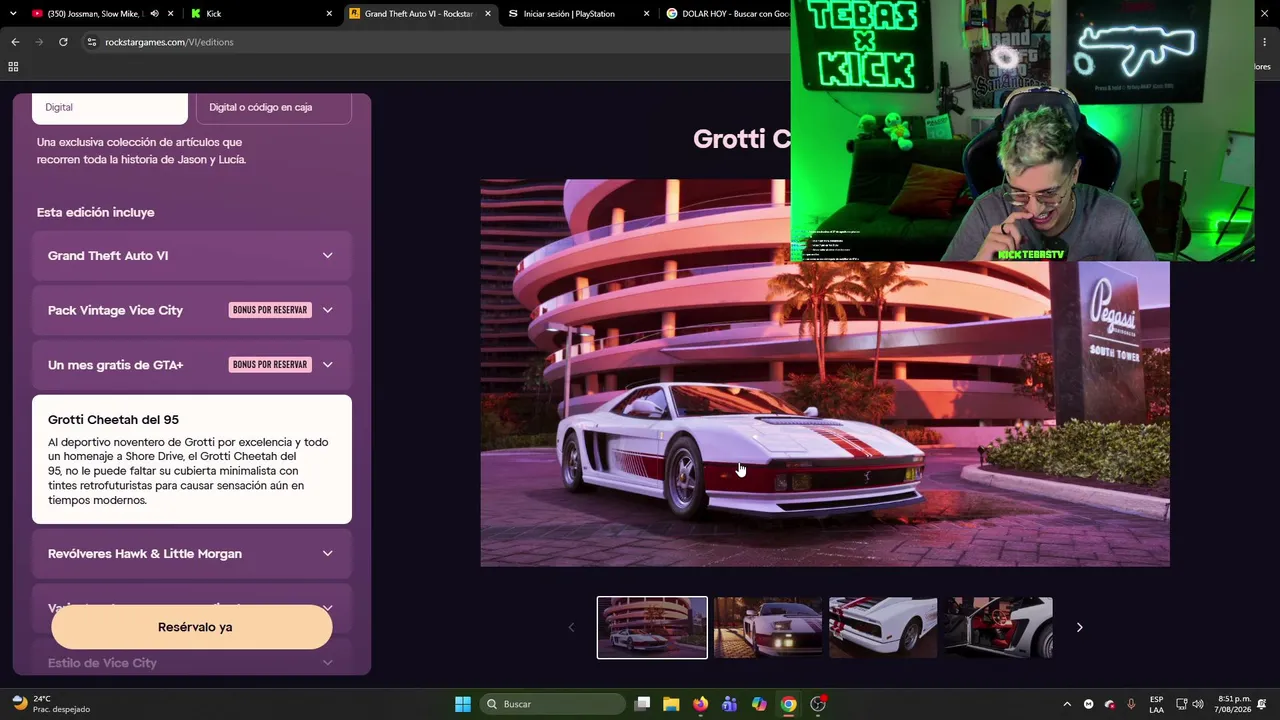Image resolution: width=1280 pixels, height=720 pixels.
Task: Open Task View on the taskbar
Action: [643, 704]
